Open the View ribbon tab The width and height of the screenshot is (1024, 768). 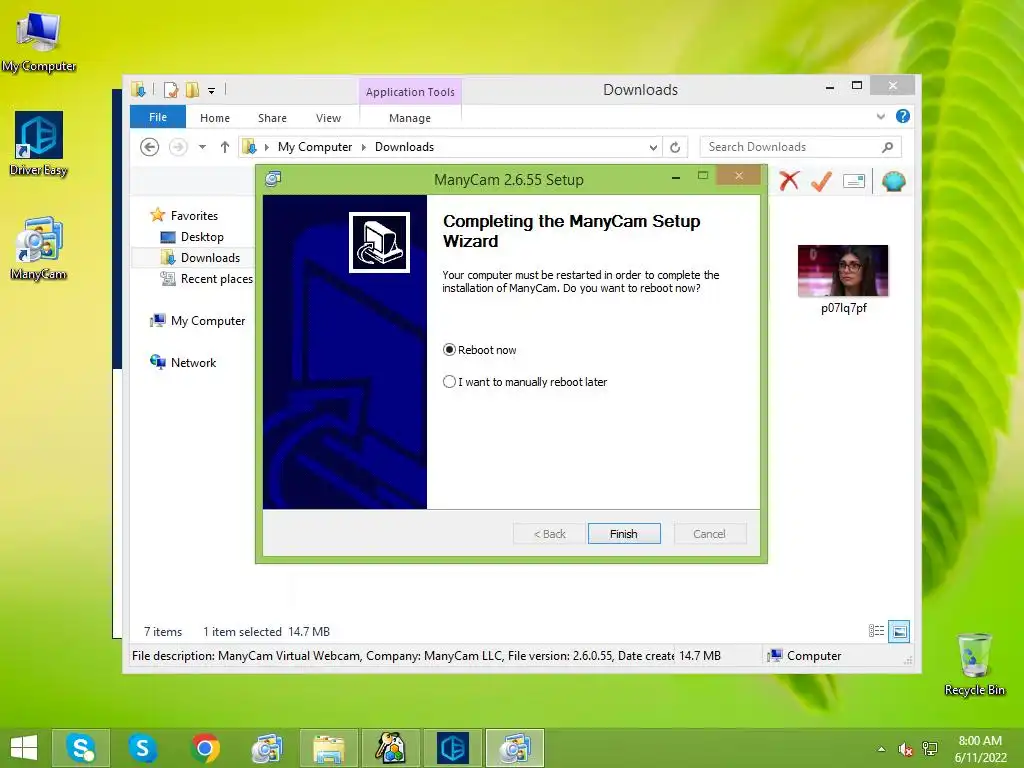(328, 118)
